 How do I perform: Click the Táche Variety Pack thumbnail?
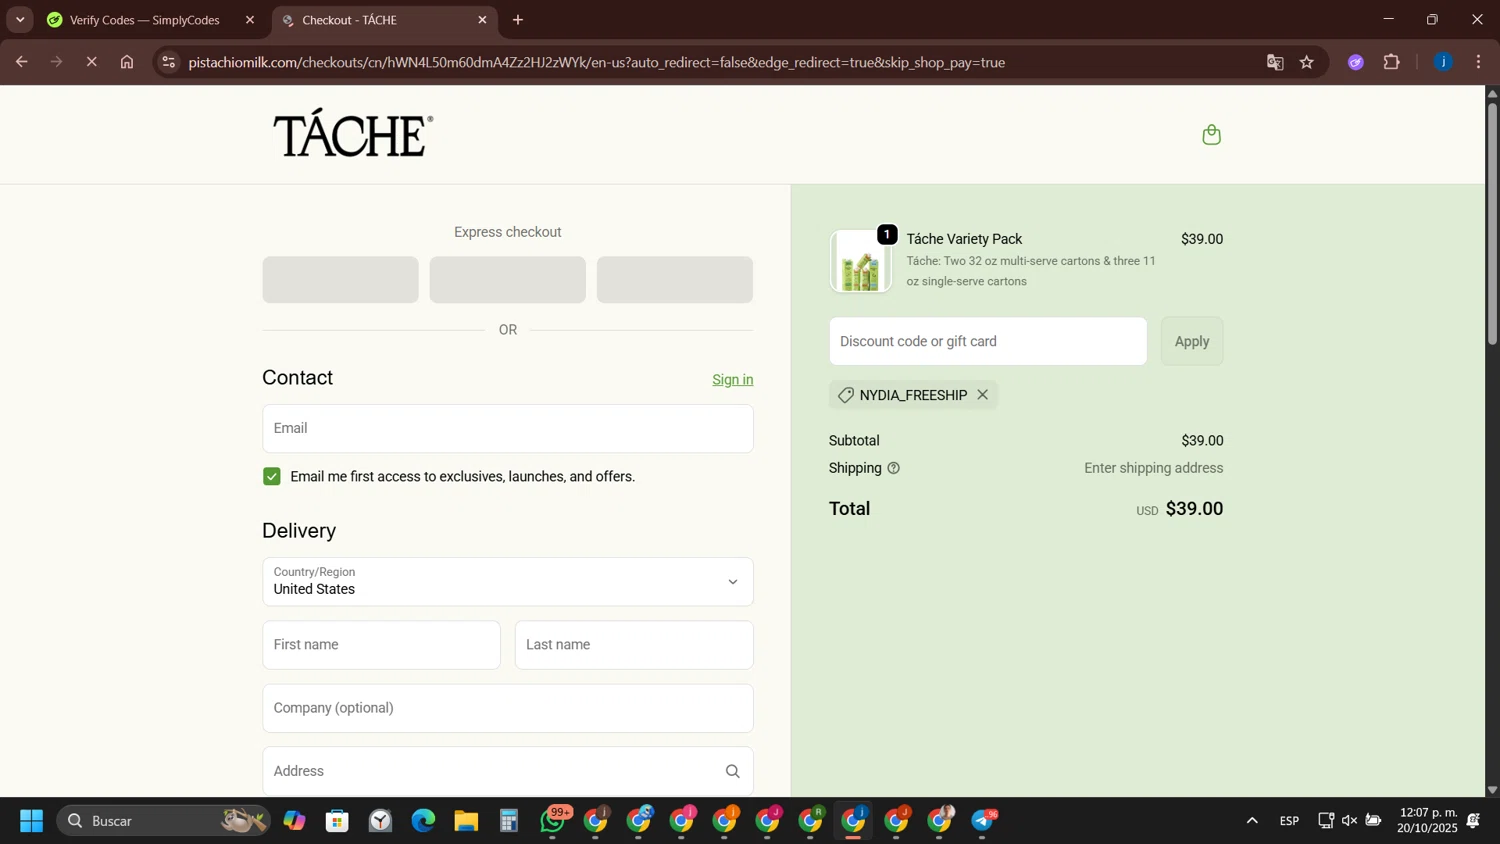tap(860, 261)
